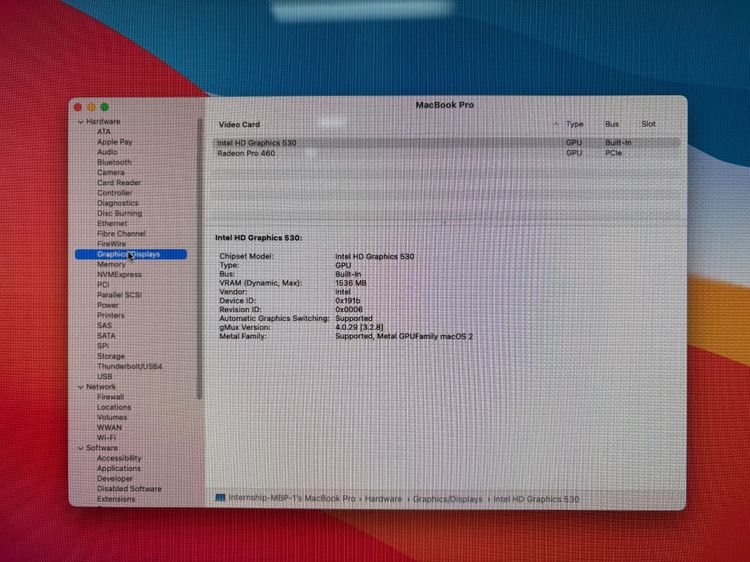Select Card Reader in the sidebar
Image resolution: width=750 pixels, height=562 pixels.
click(119, 183)
